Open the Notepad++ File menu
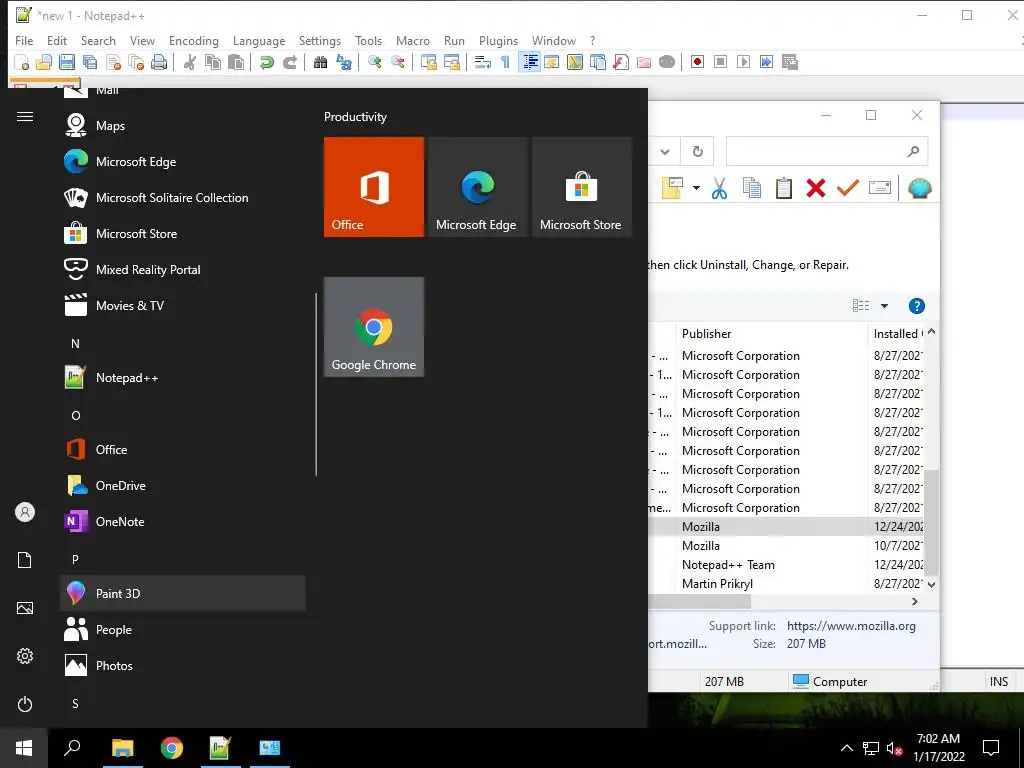The height and width of the screenshot is (768, 1024). 24,40
